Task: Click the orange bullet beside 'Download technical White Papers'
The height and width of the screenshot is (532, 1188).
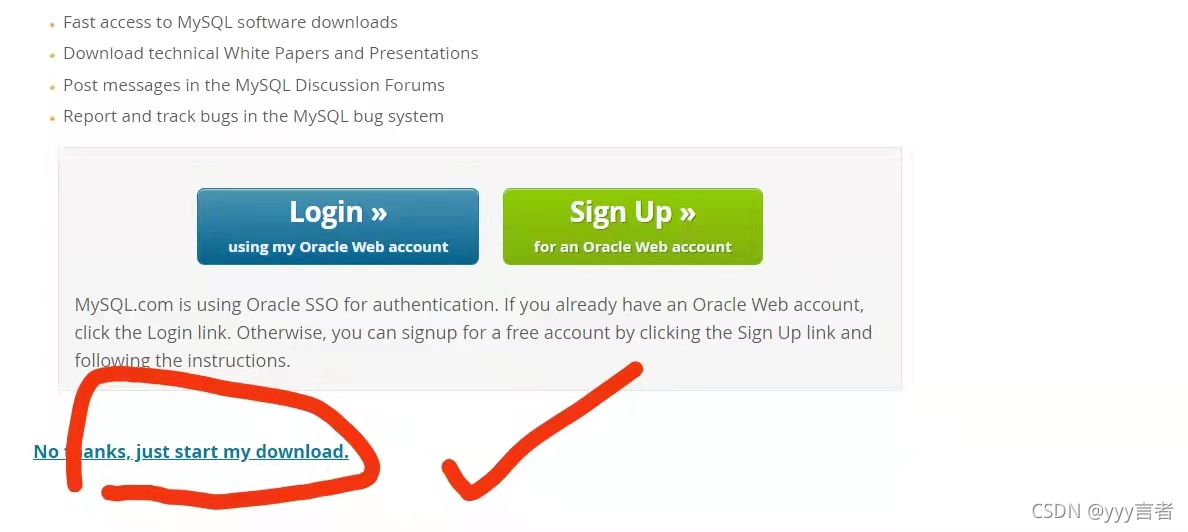Action: point(52,55)
